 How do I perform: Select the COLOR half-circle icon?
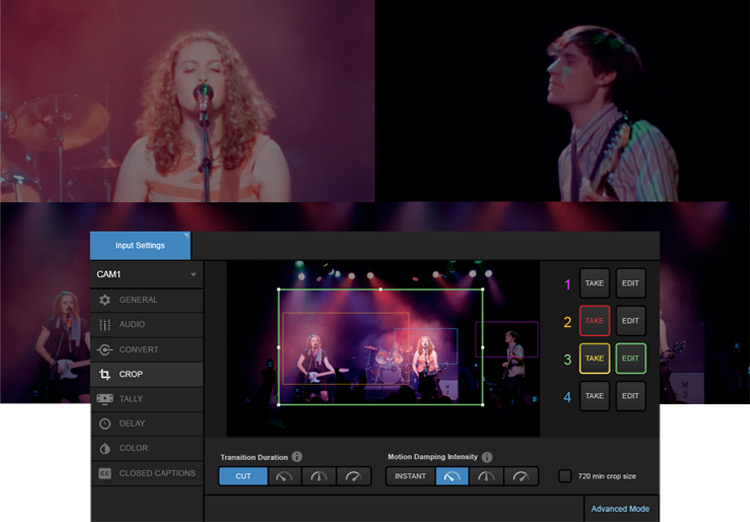point(105,448)
